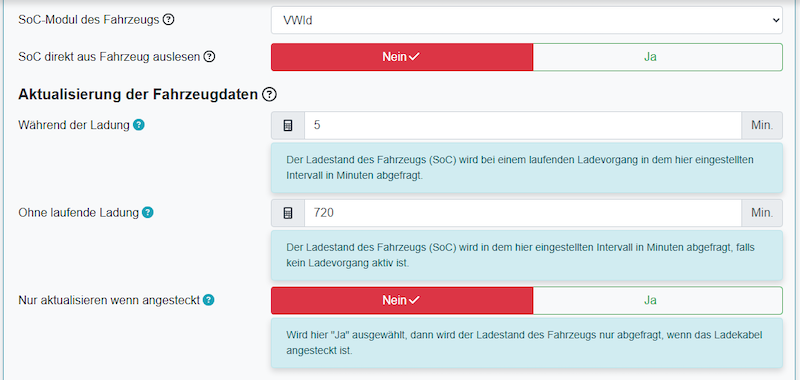Select Nein for SoC direkt aus Fahrzeug auslesen
The height and width of the screenshot is (380, 800).
(x=402, y=57)
